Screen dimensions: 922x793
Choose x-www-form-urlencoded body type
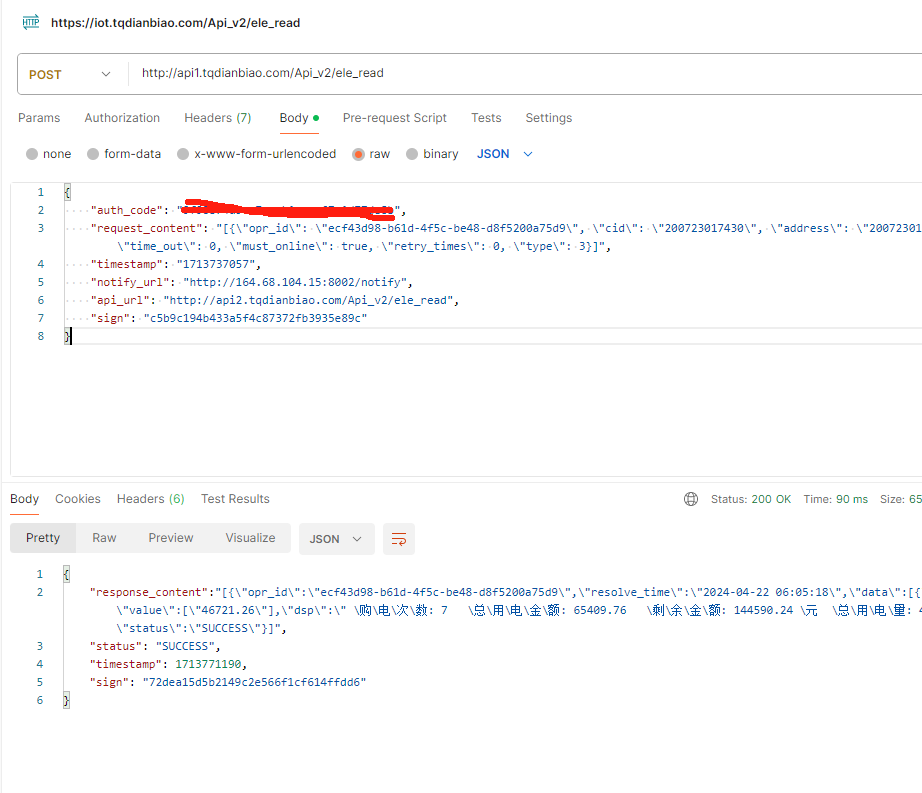(x=183, y=154)
